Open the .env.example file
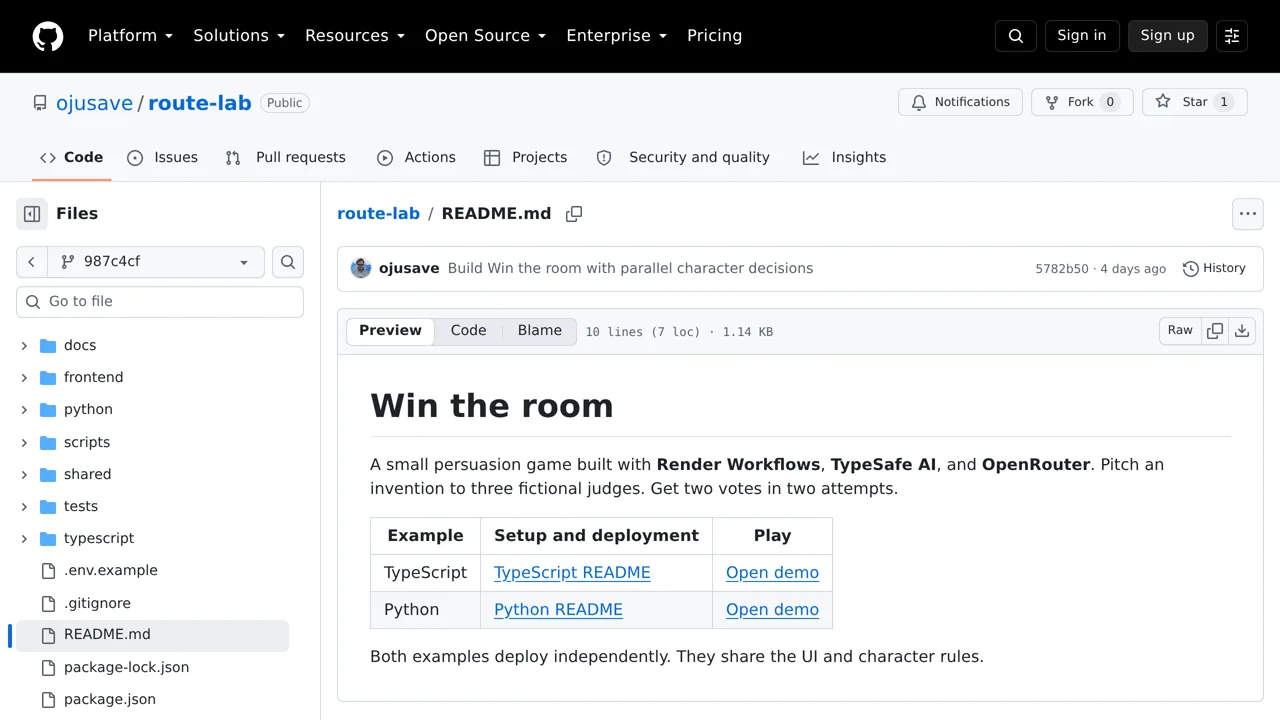1280x720 pixels. pyautogui.click(x=110, y=570)
